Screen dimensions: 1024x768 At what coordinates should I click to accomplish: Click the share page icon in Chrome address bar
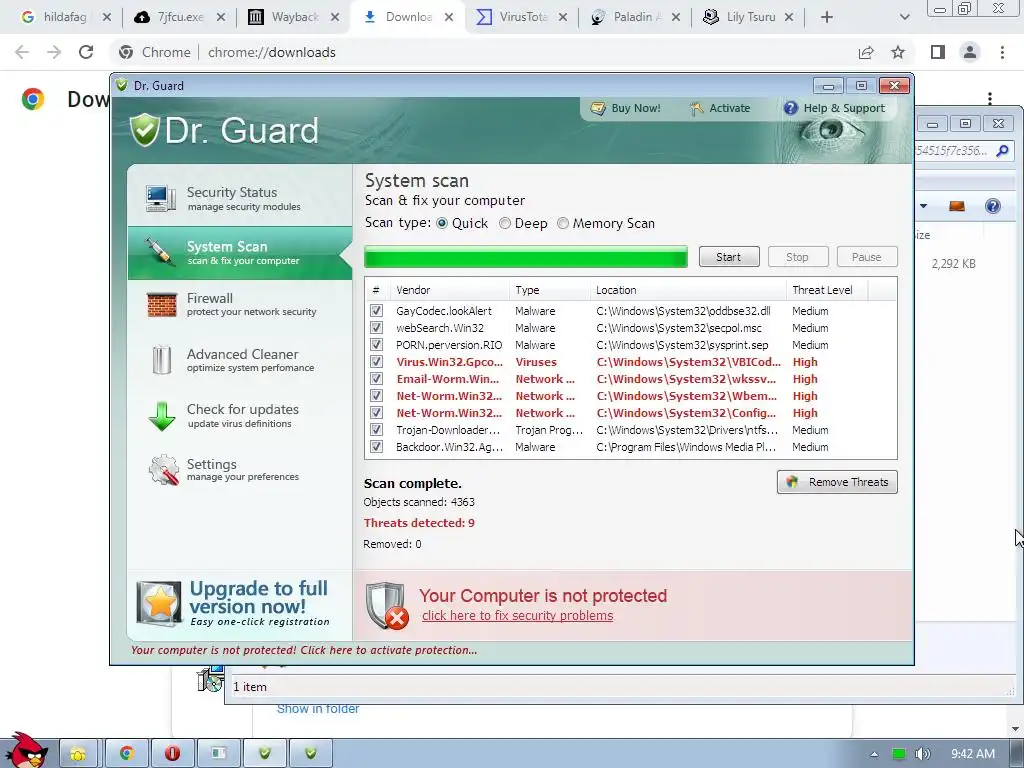pos(866,52)
